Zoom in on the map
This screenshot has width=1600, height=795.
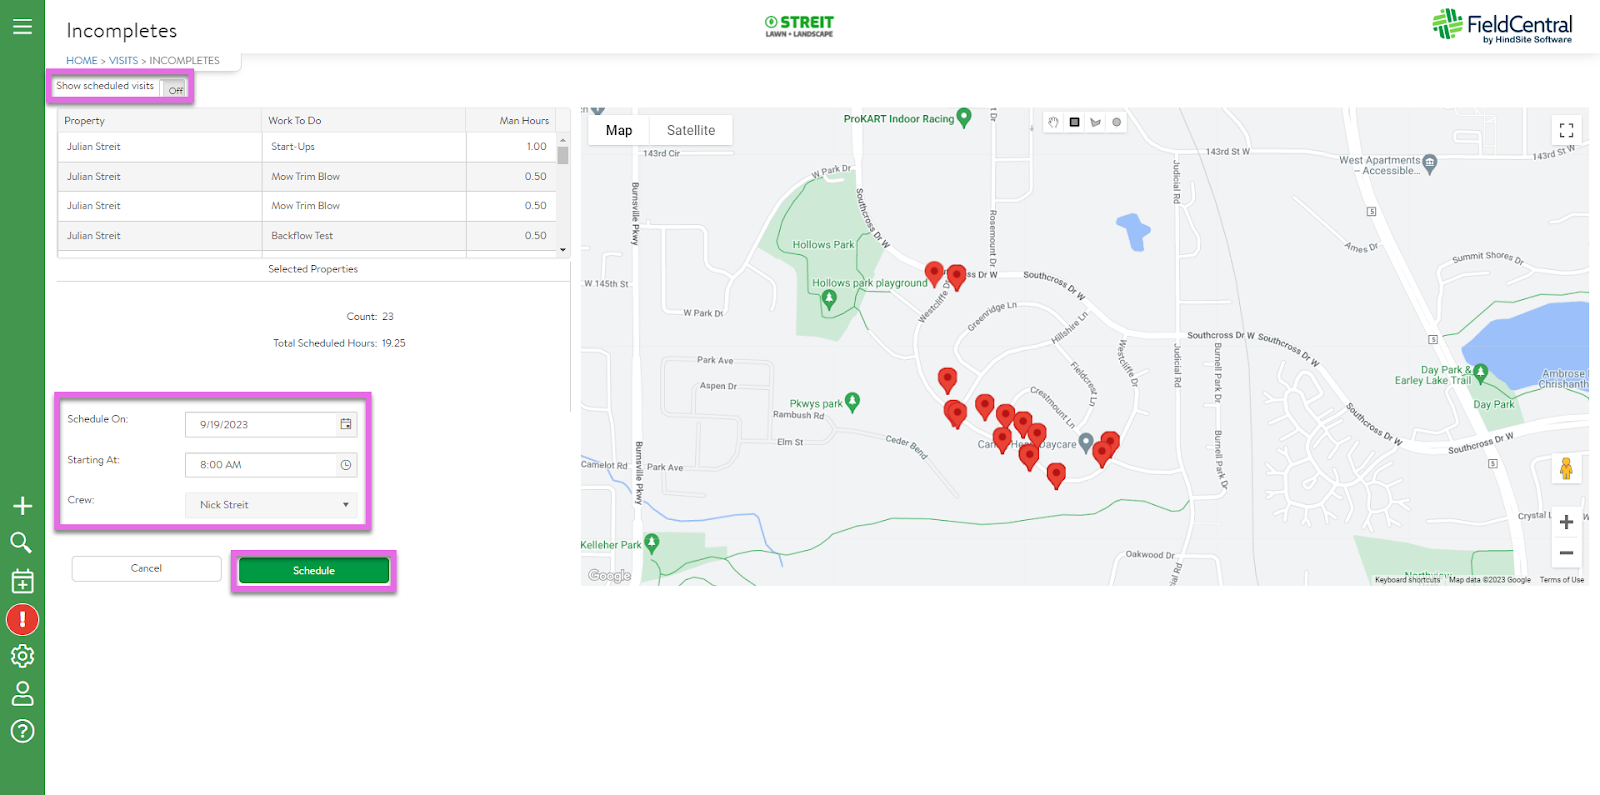pos(1566,522)
